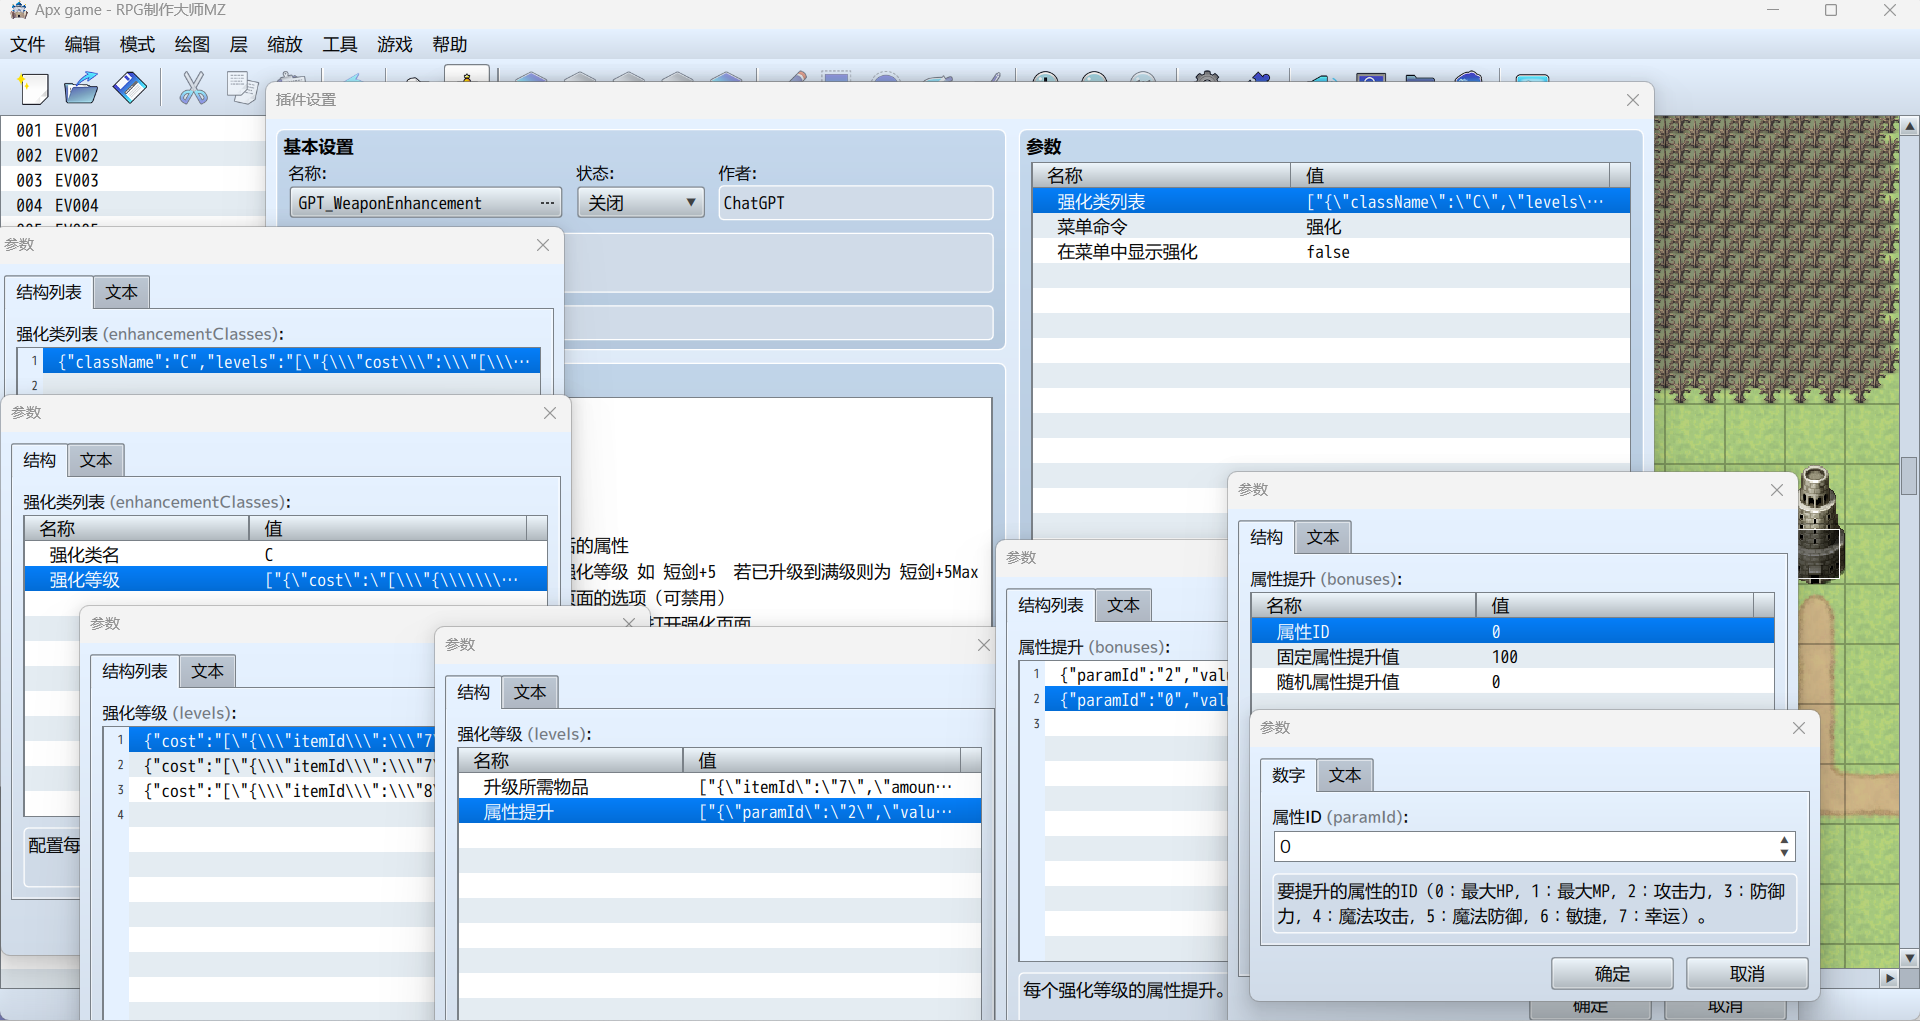Select 属性提升 row in 强化等级 struct
Viewport: 1920px width, 1021px height.
pos(719,812)
